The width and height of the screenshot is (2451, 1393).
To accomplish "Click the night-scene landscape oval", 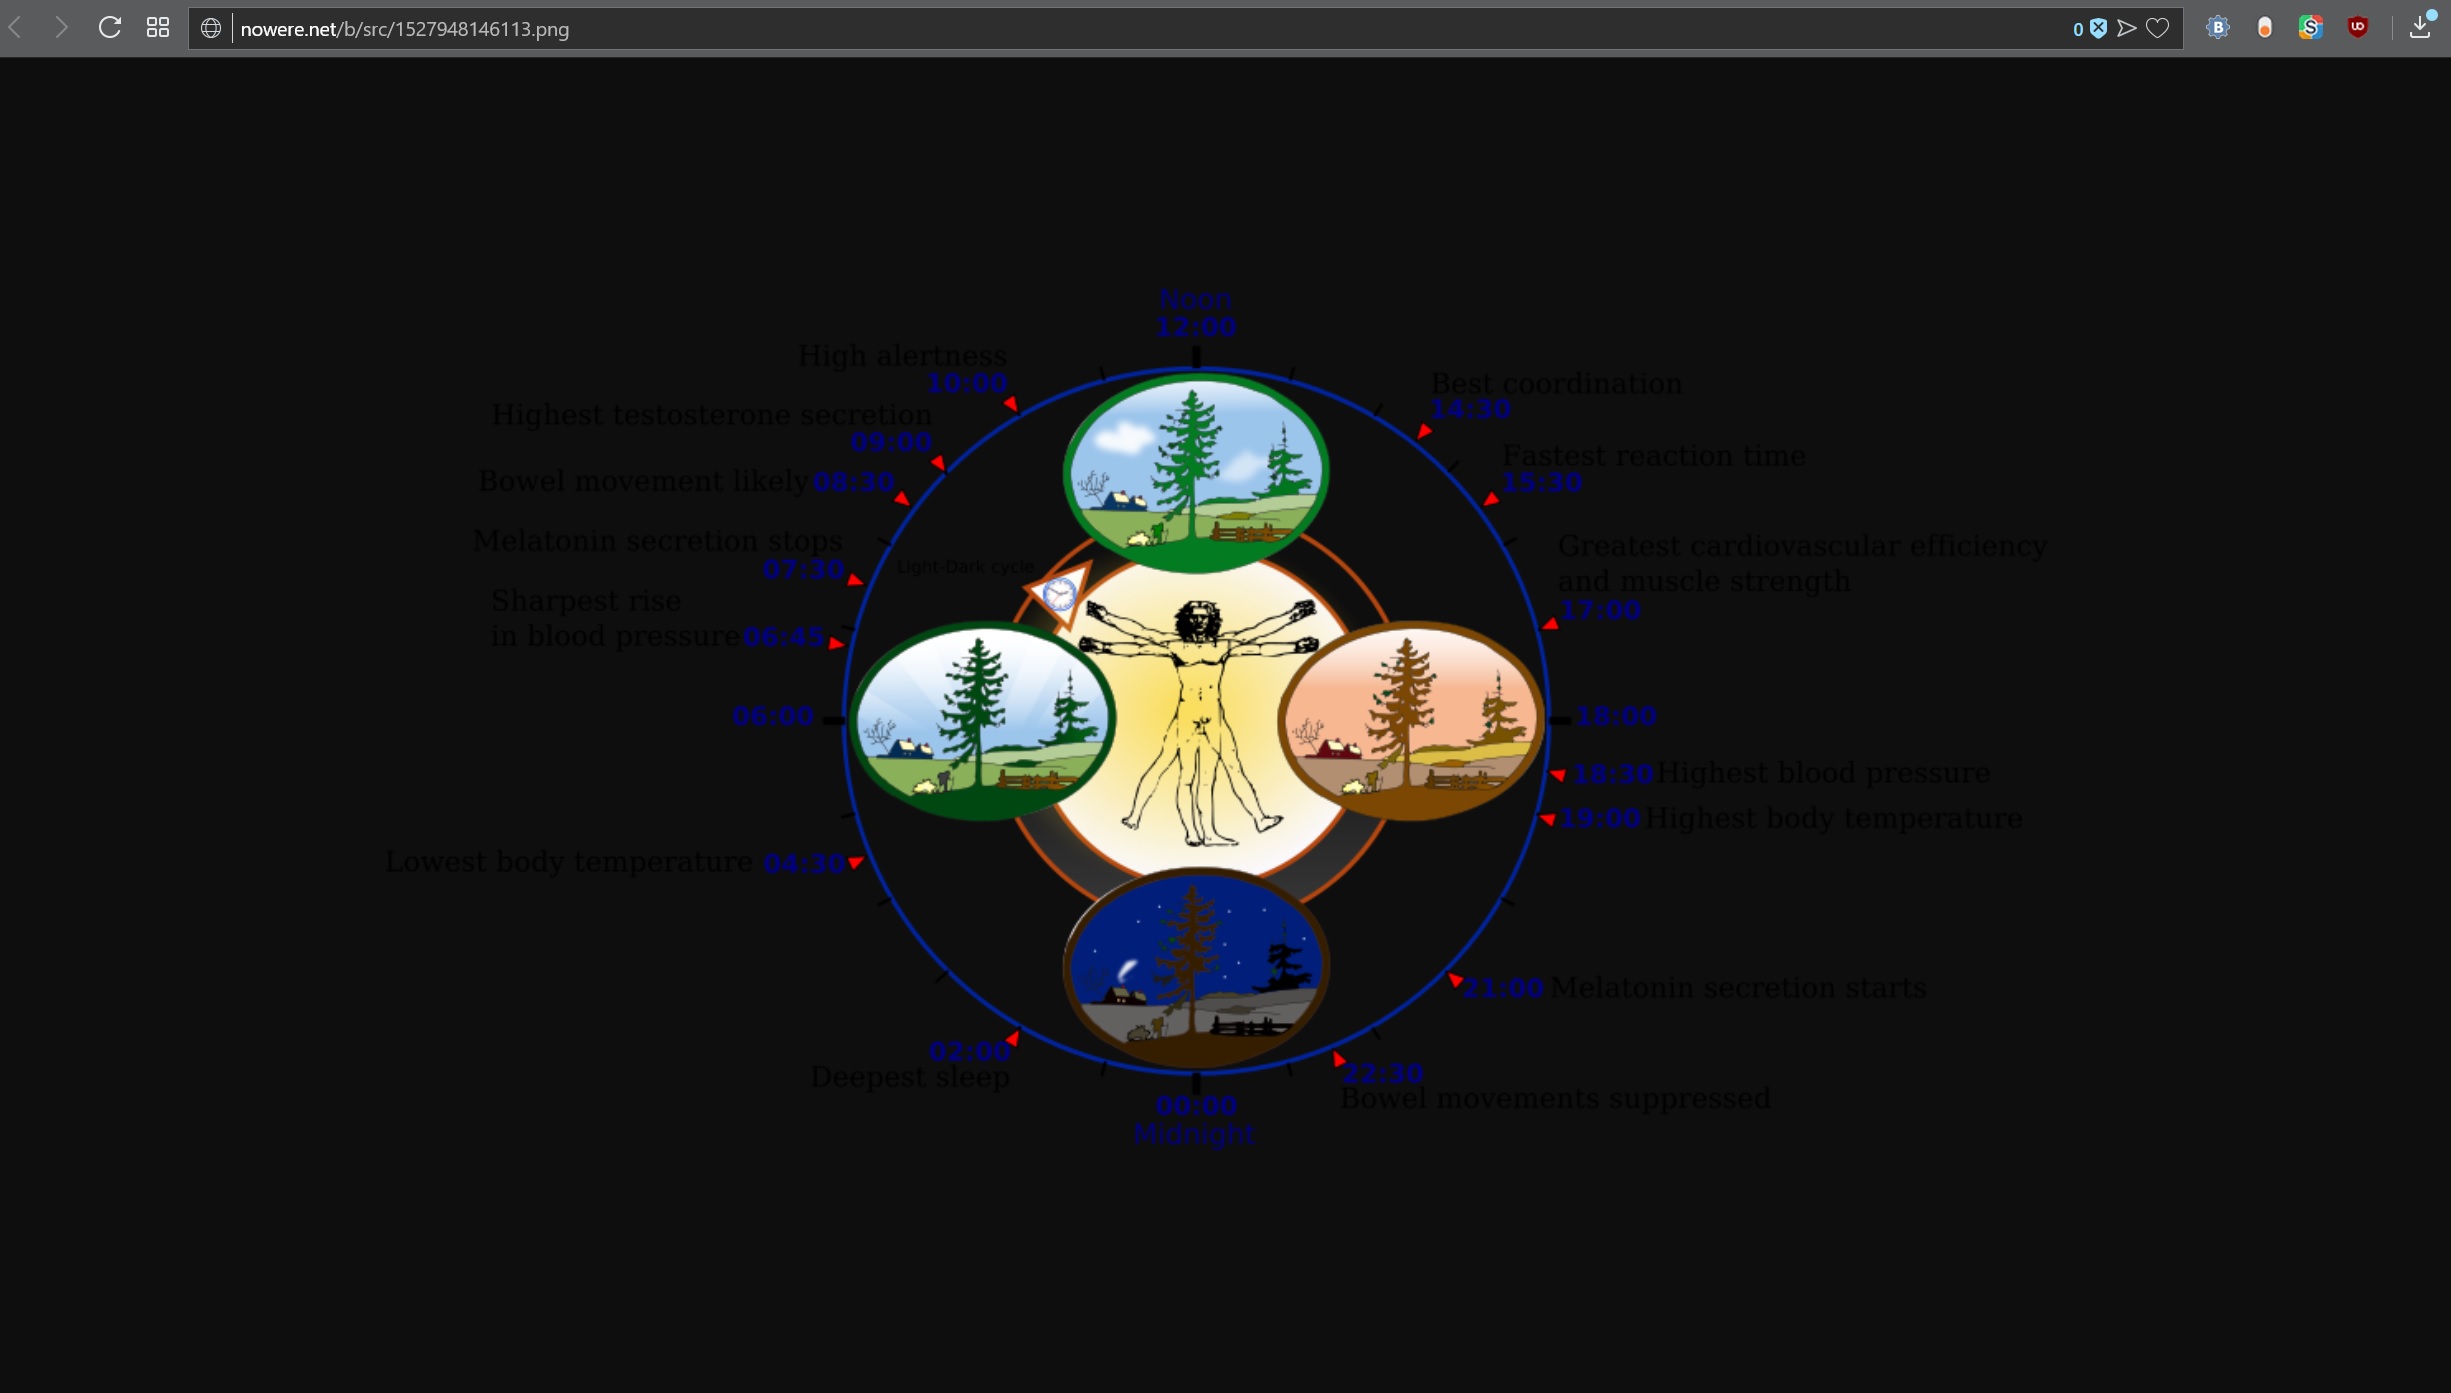I will [x=1196, y=968].
